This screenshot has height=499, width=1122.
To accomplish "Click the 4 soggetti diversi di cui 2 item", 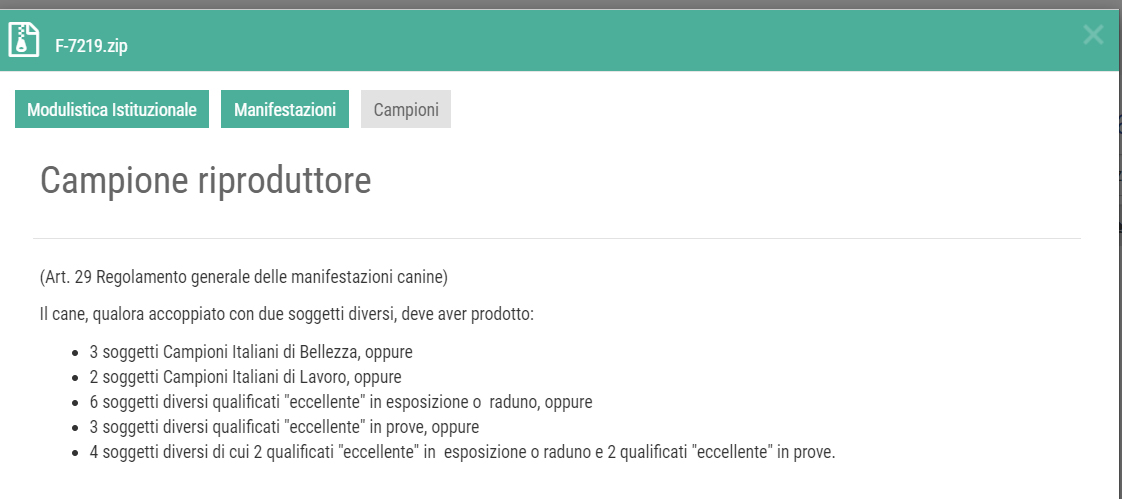I will point(462,452).
